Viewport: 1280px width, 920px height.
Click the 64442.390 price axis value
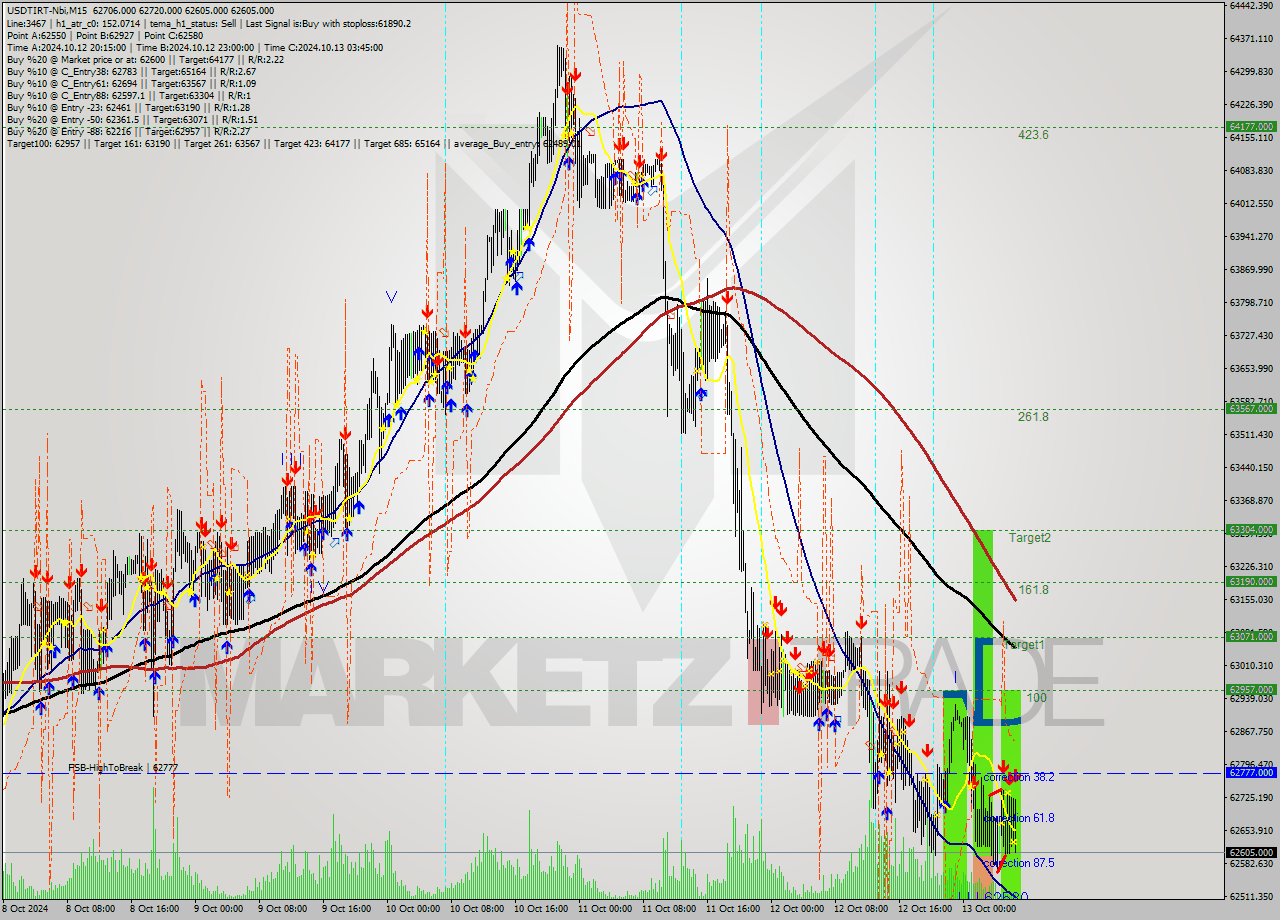click(1250, 5)
